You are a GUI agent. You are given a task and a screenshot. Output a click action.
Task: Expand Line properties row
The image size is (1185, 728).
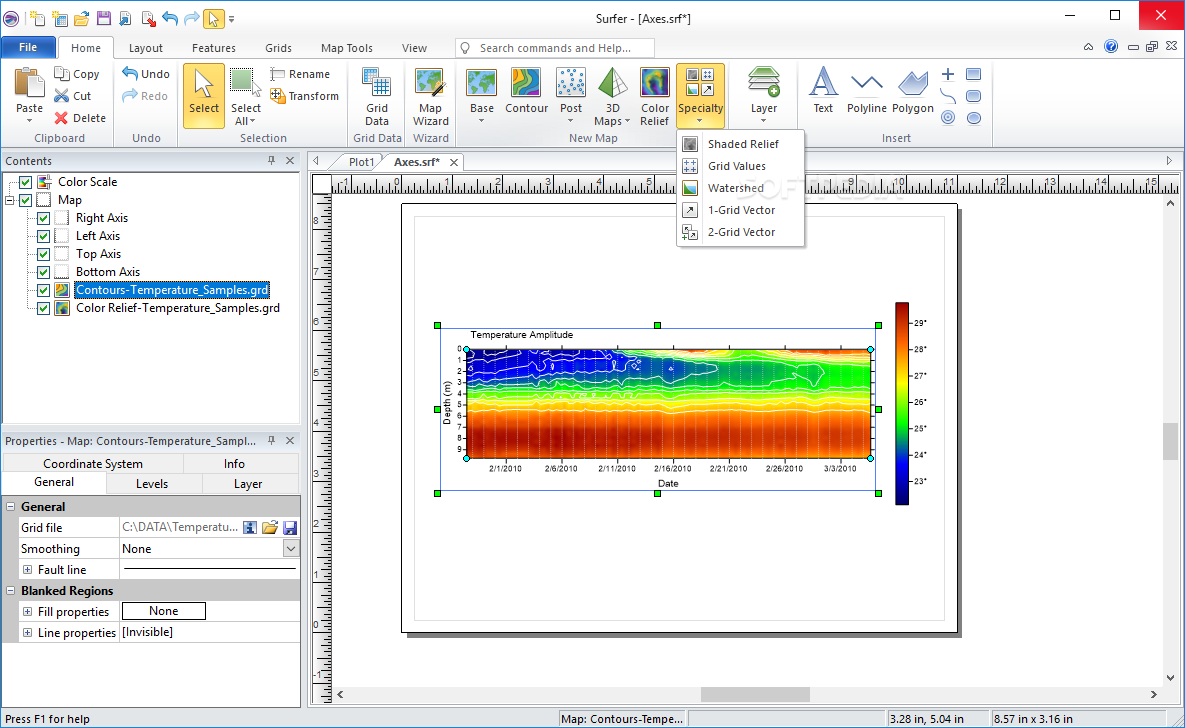tap(27, 633)
